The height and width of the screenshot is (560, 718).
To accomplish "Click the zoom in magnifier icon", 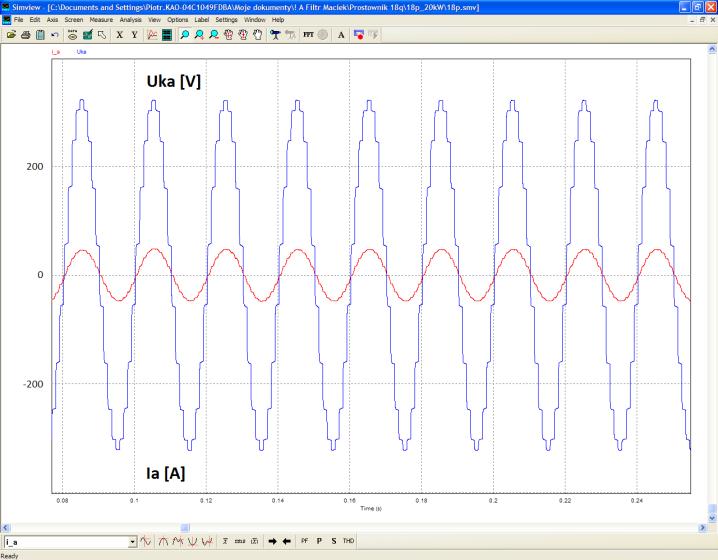I will (x=199, y=34).
